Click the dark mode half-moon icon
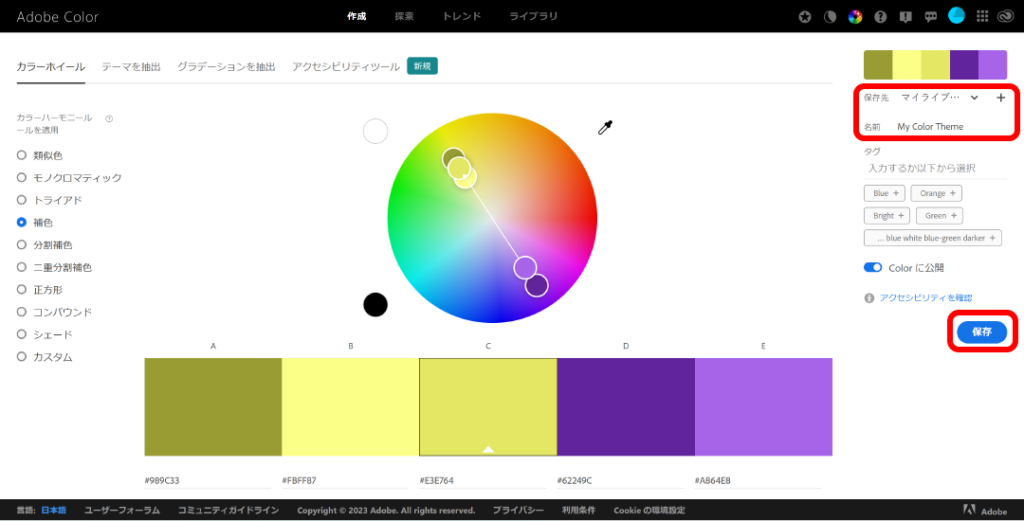This screenshot has width=1024, height=521. point(830,17)
